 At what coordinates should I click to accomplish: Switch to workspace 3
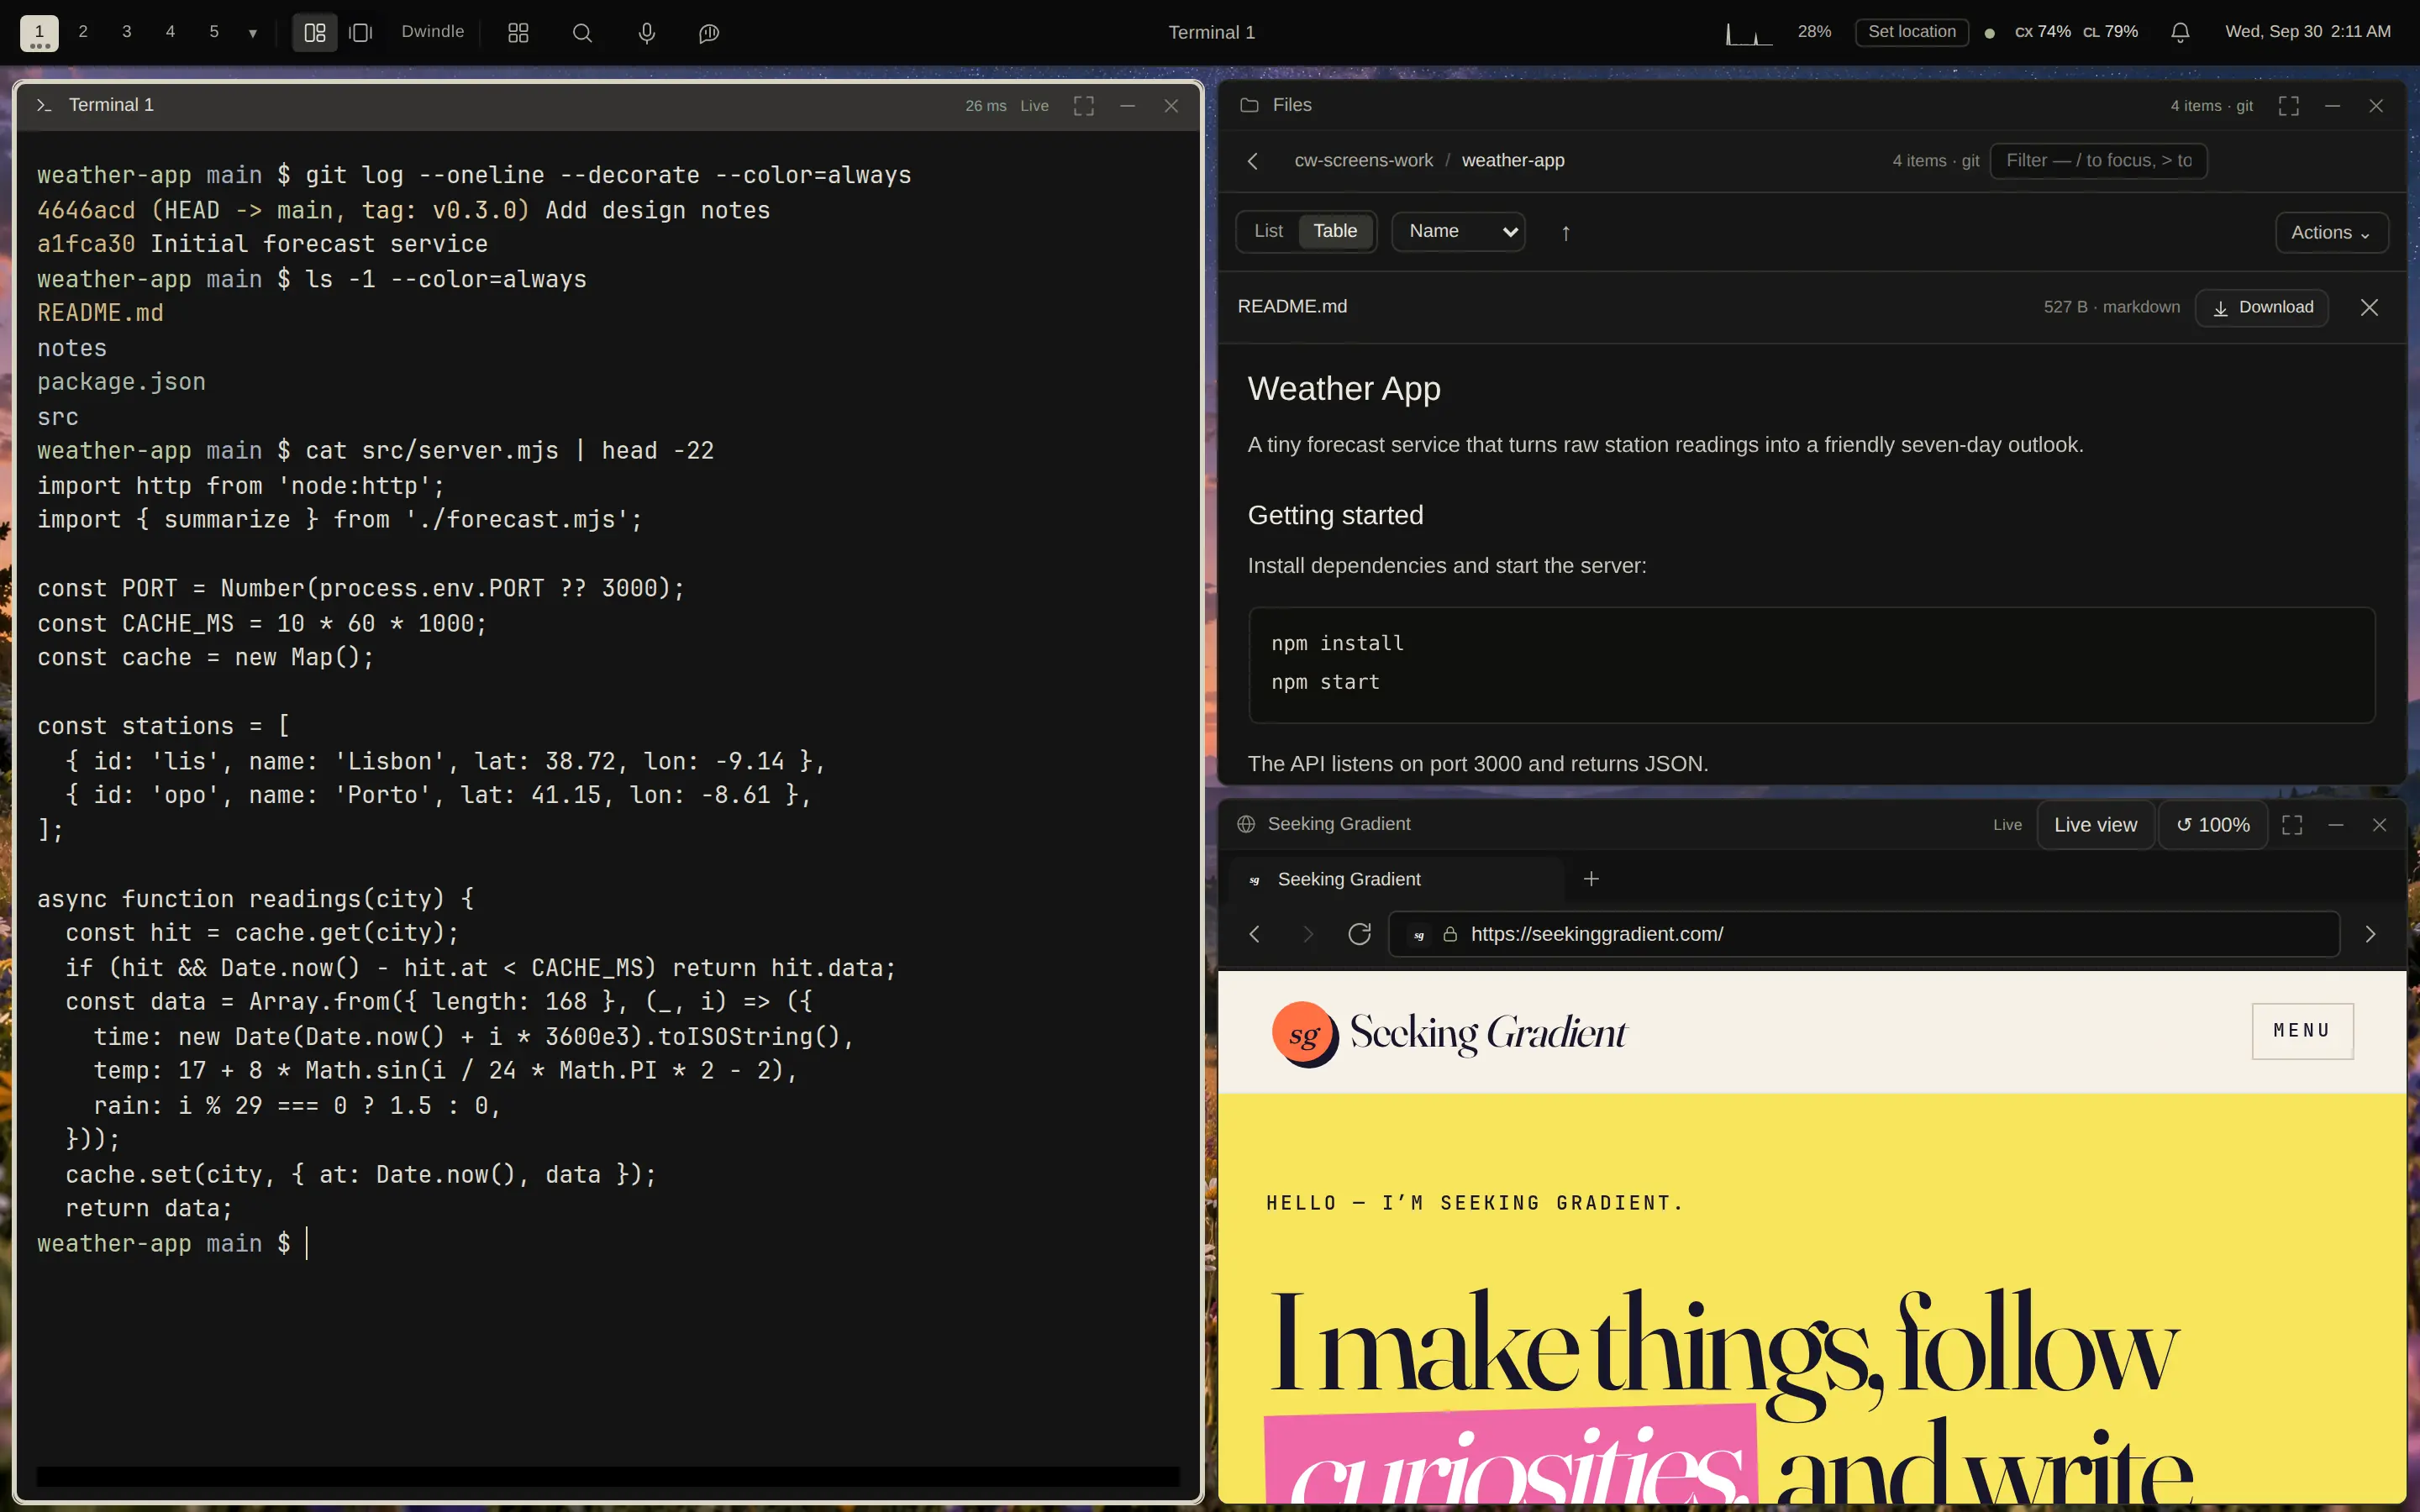click(x=127, y=32)
